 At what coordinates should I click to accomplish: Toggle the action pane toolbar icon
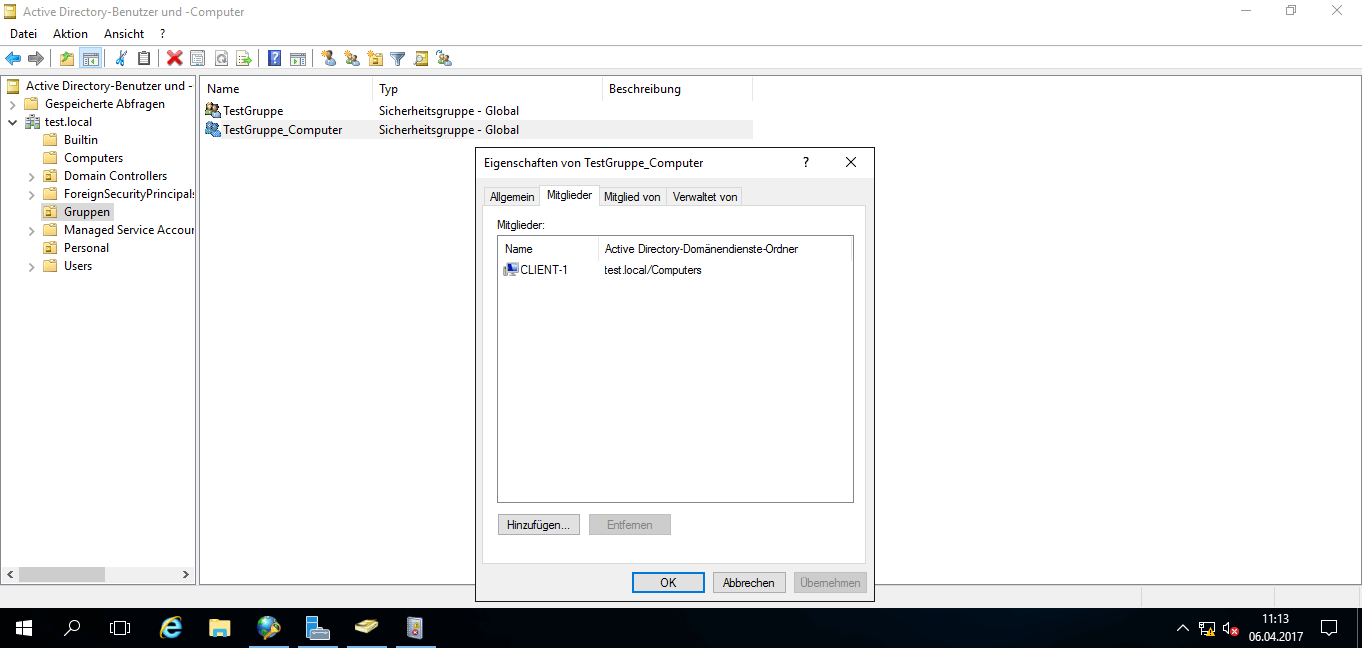(x=298, y=58)
